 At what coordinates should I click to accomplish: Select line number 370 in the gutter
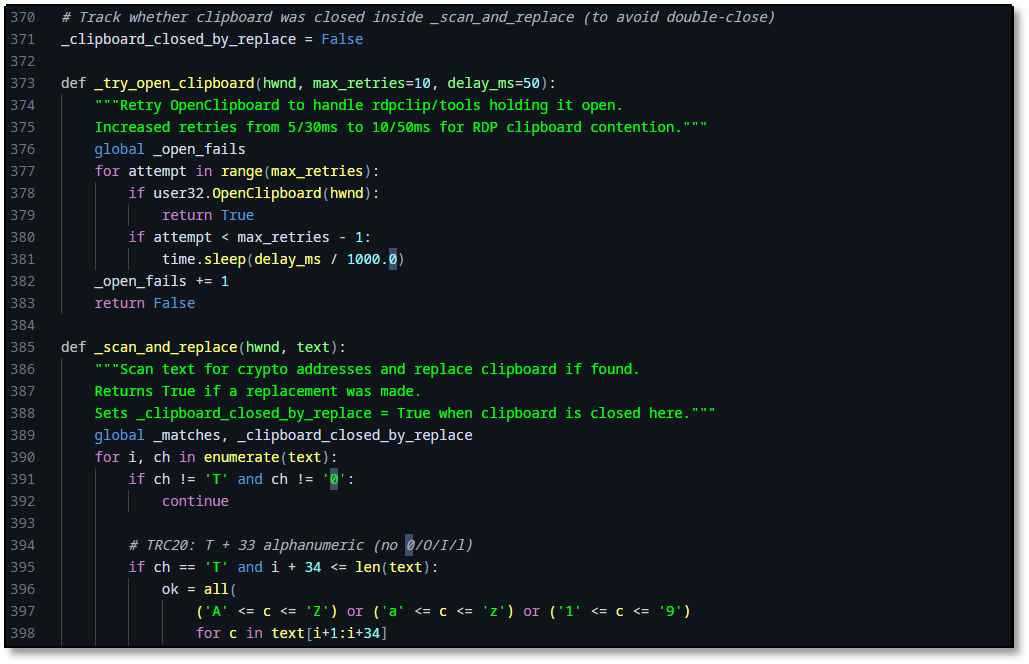pyautogui.click(x=22, y=17)
